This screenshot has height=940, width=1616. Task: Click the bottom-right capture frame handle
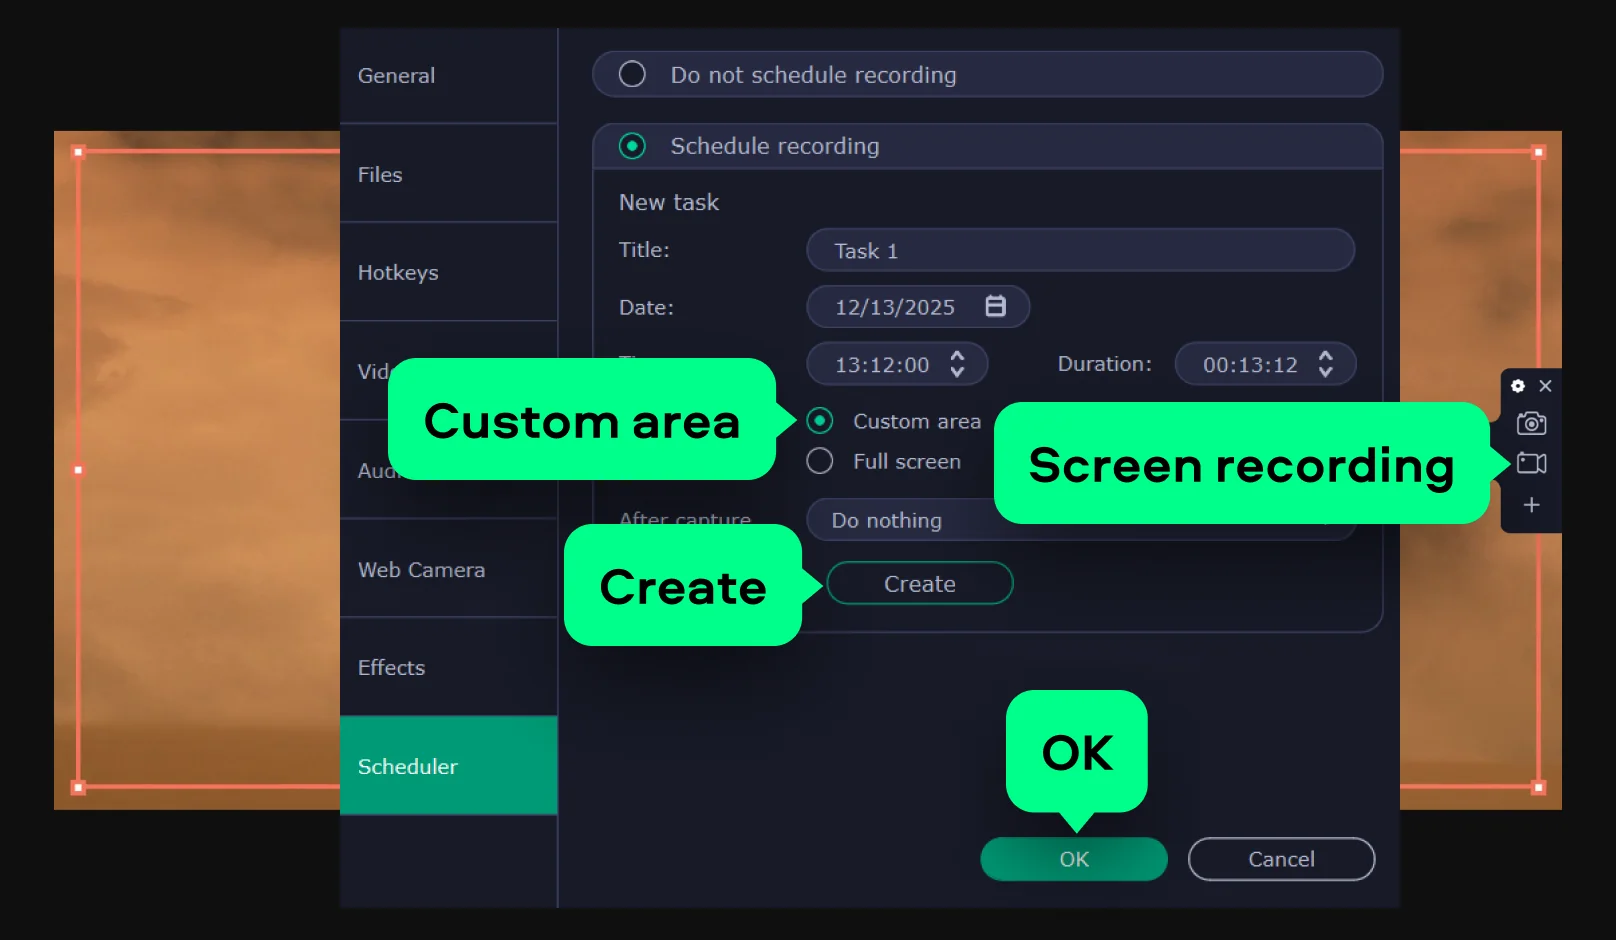(1538, 787)
